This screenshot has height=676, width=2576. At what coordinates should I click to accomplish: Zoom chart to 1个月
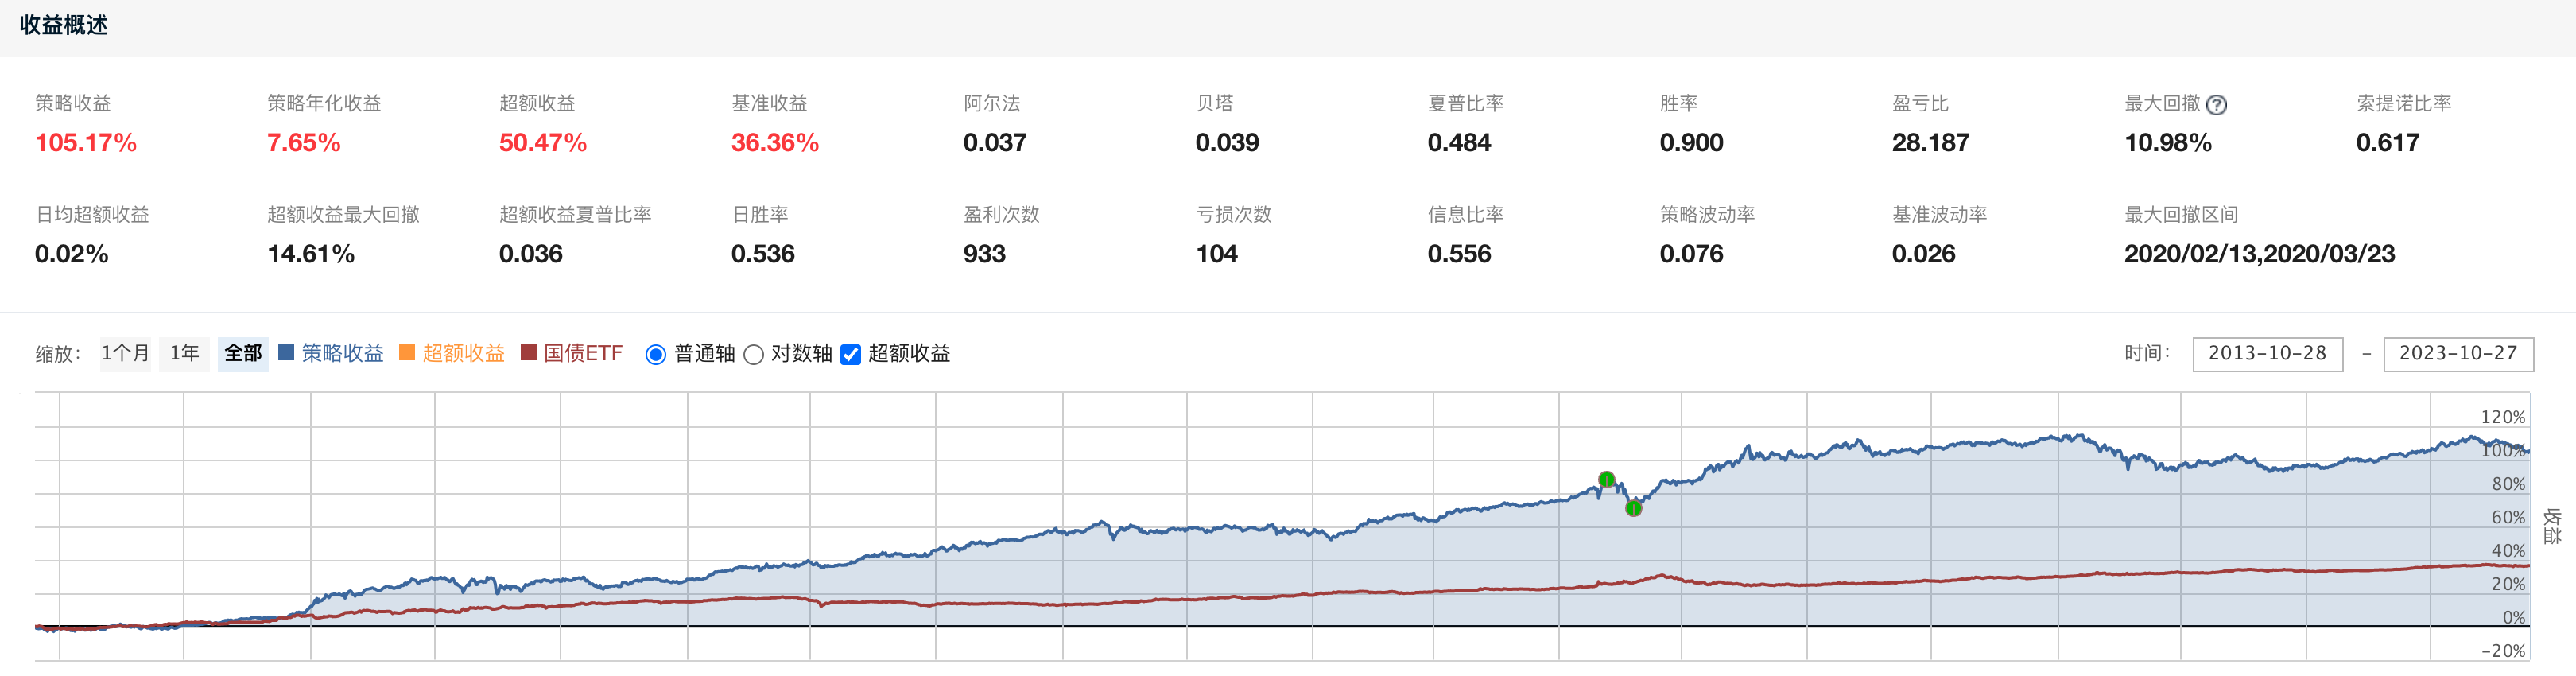pyautogui.click(x=125, y=353)
